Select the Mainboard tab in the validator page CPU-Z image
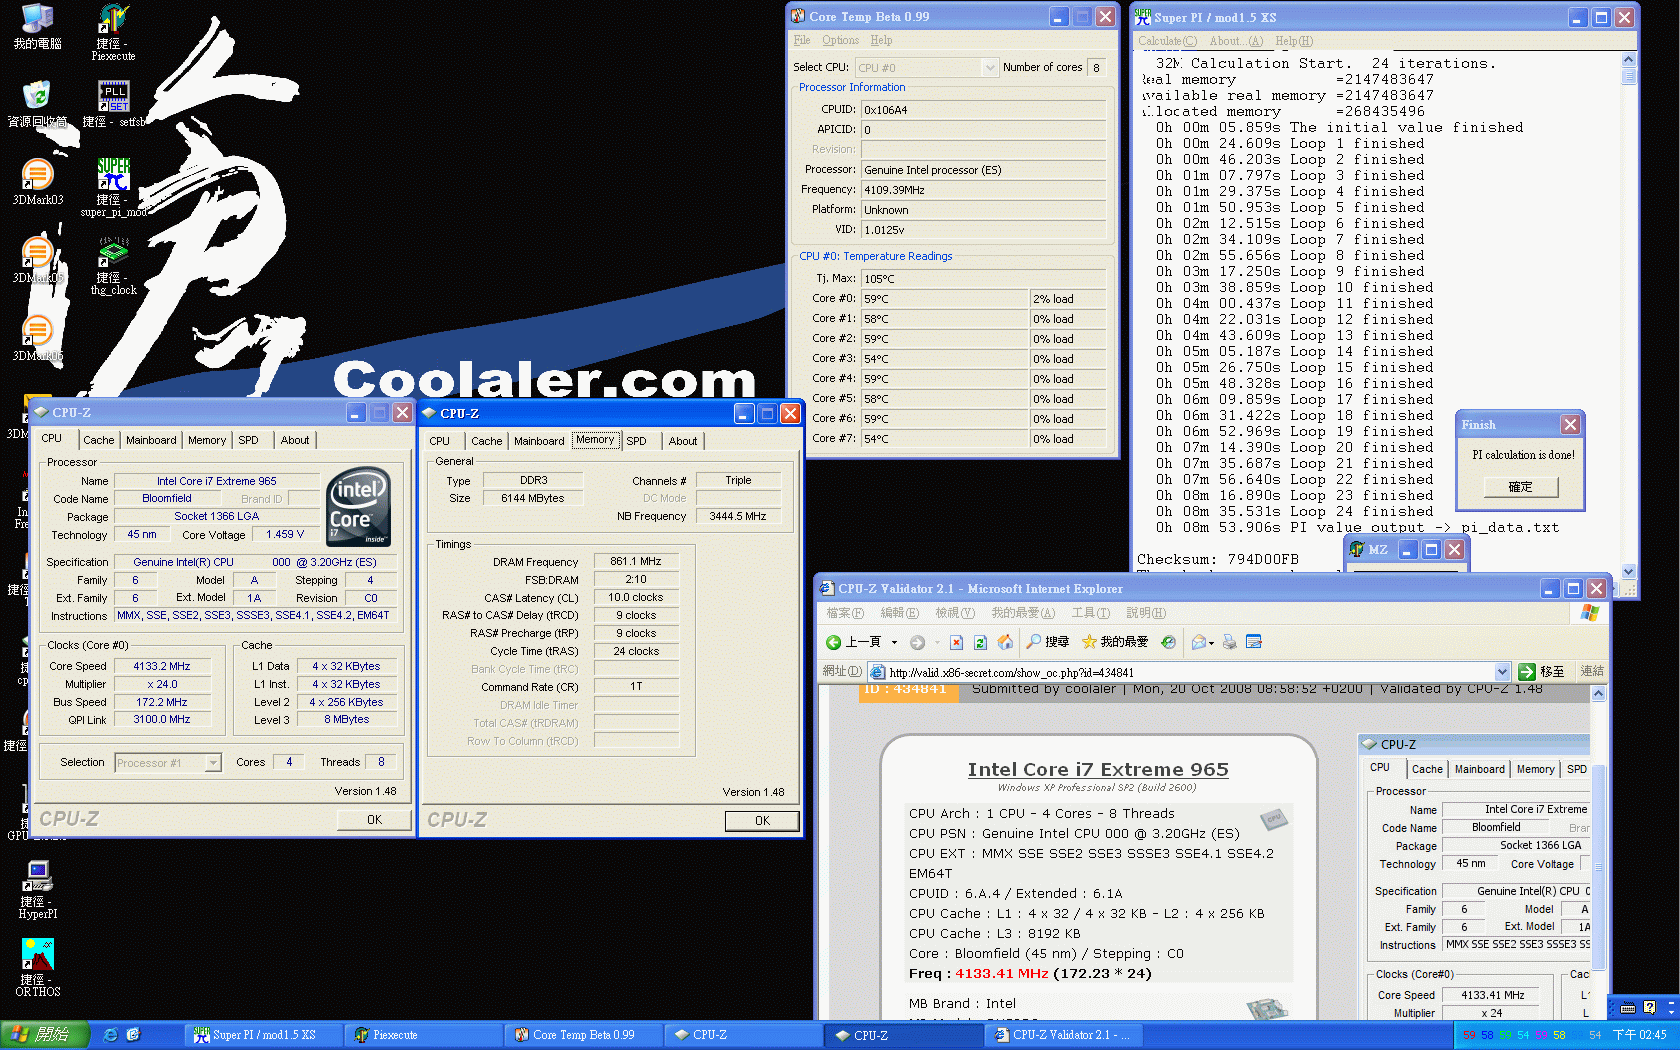 [1479, 770]
